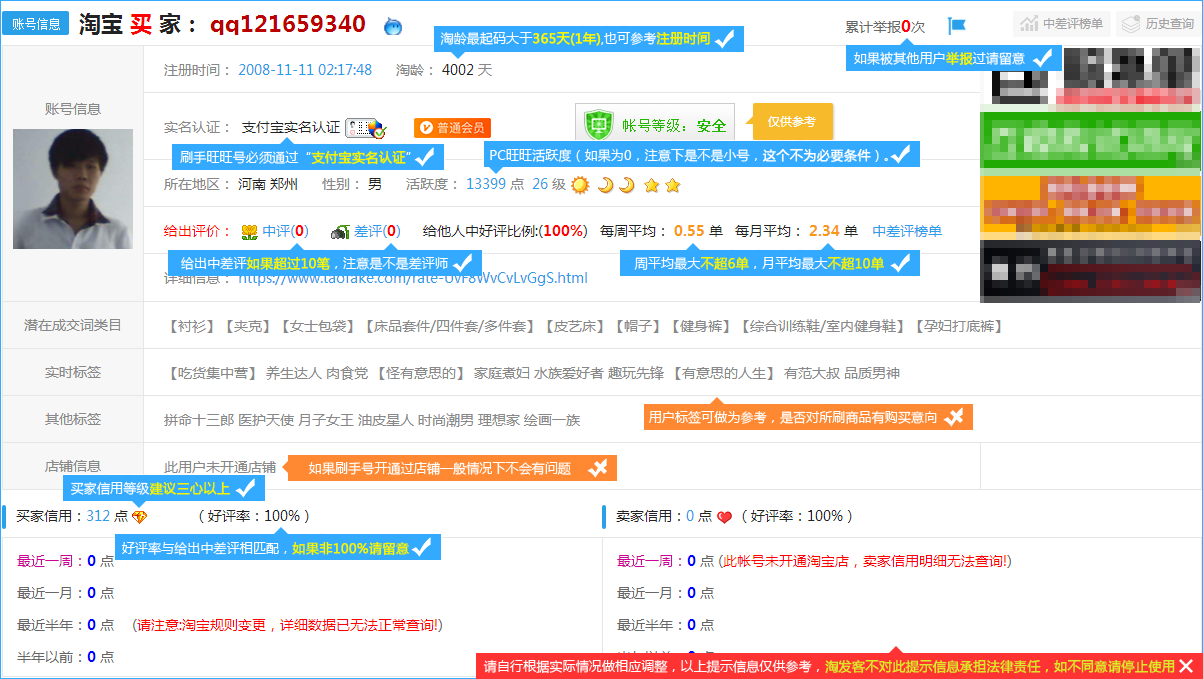The height and width of the screenshot is (679, 1203).
Task: Click the 时尚潮男 tag in 其他标签
Action: (x=446, y=420)
